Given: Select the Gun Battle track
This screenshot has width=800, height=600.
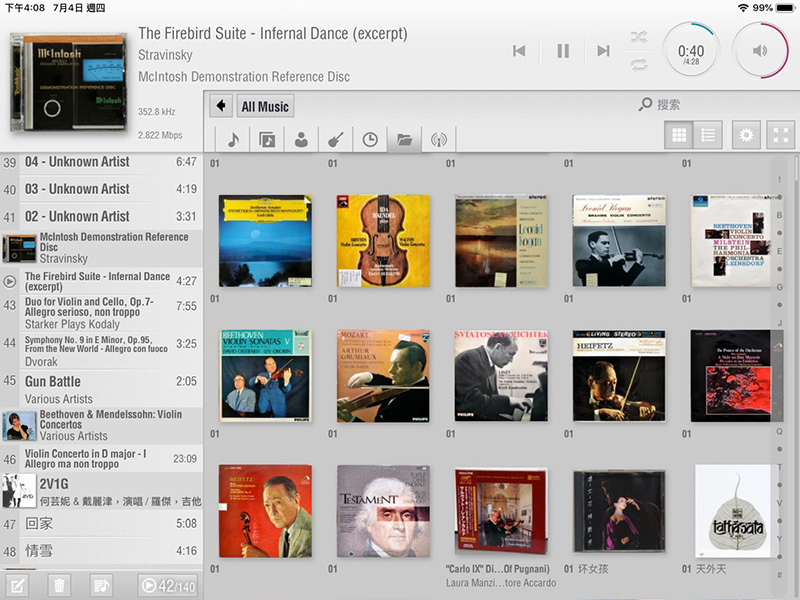Looking at the screenshot, I should click(x=101, y=389).
